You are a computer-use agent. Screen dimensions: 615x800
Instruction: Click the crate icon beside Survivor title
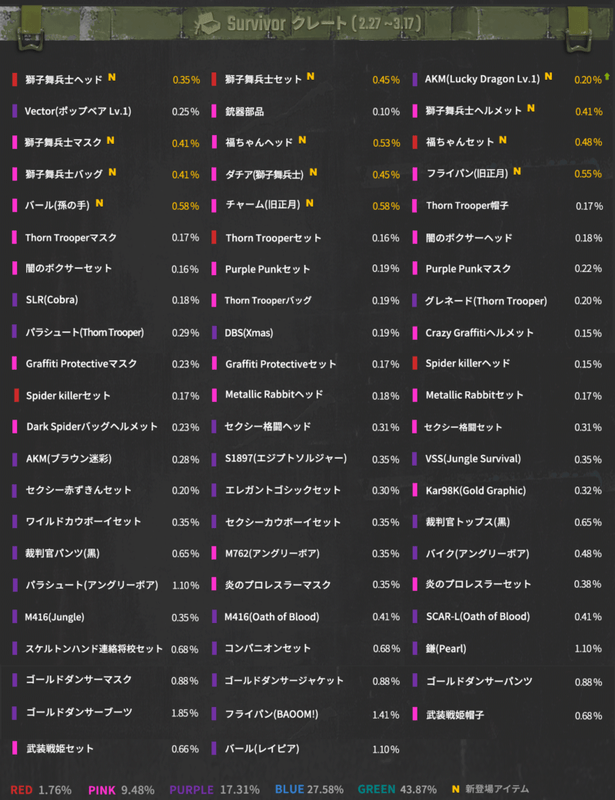pos(208,22)
